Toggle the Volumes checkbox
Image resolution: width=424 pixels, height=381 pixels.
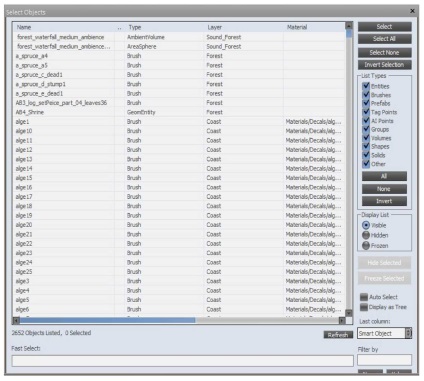pos(366,138)
